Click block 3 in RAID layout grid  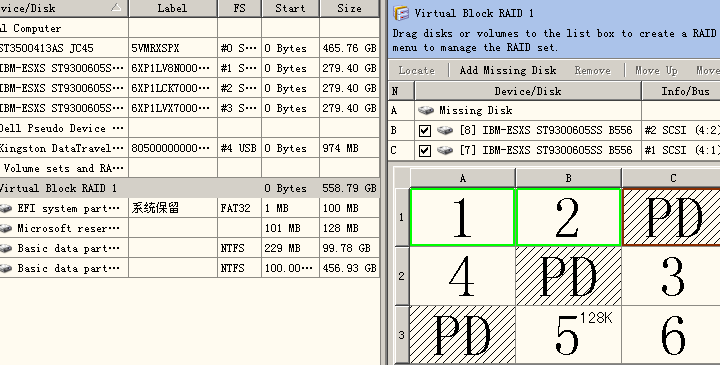click(671, 276)
